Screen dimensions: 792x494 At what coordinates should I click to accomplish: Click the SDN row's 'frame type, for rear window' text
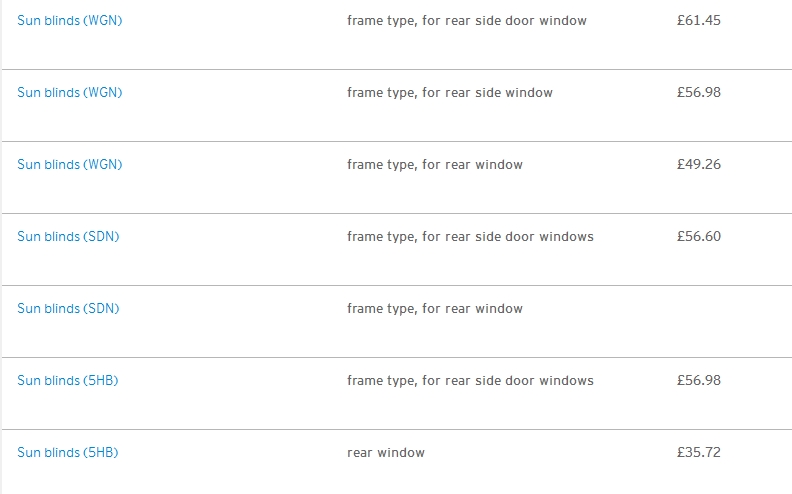point(434,309)
